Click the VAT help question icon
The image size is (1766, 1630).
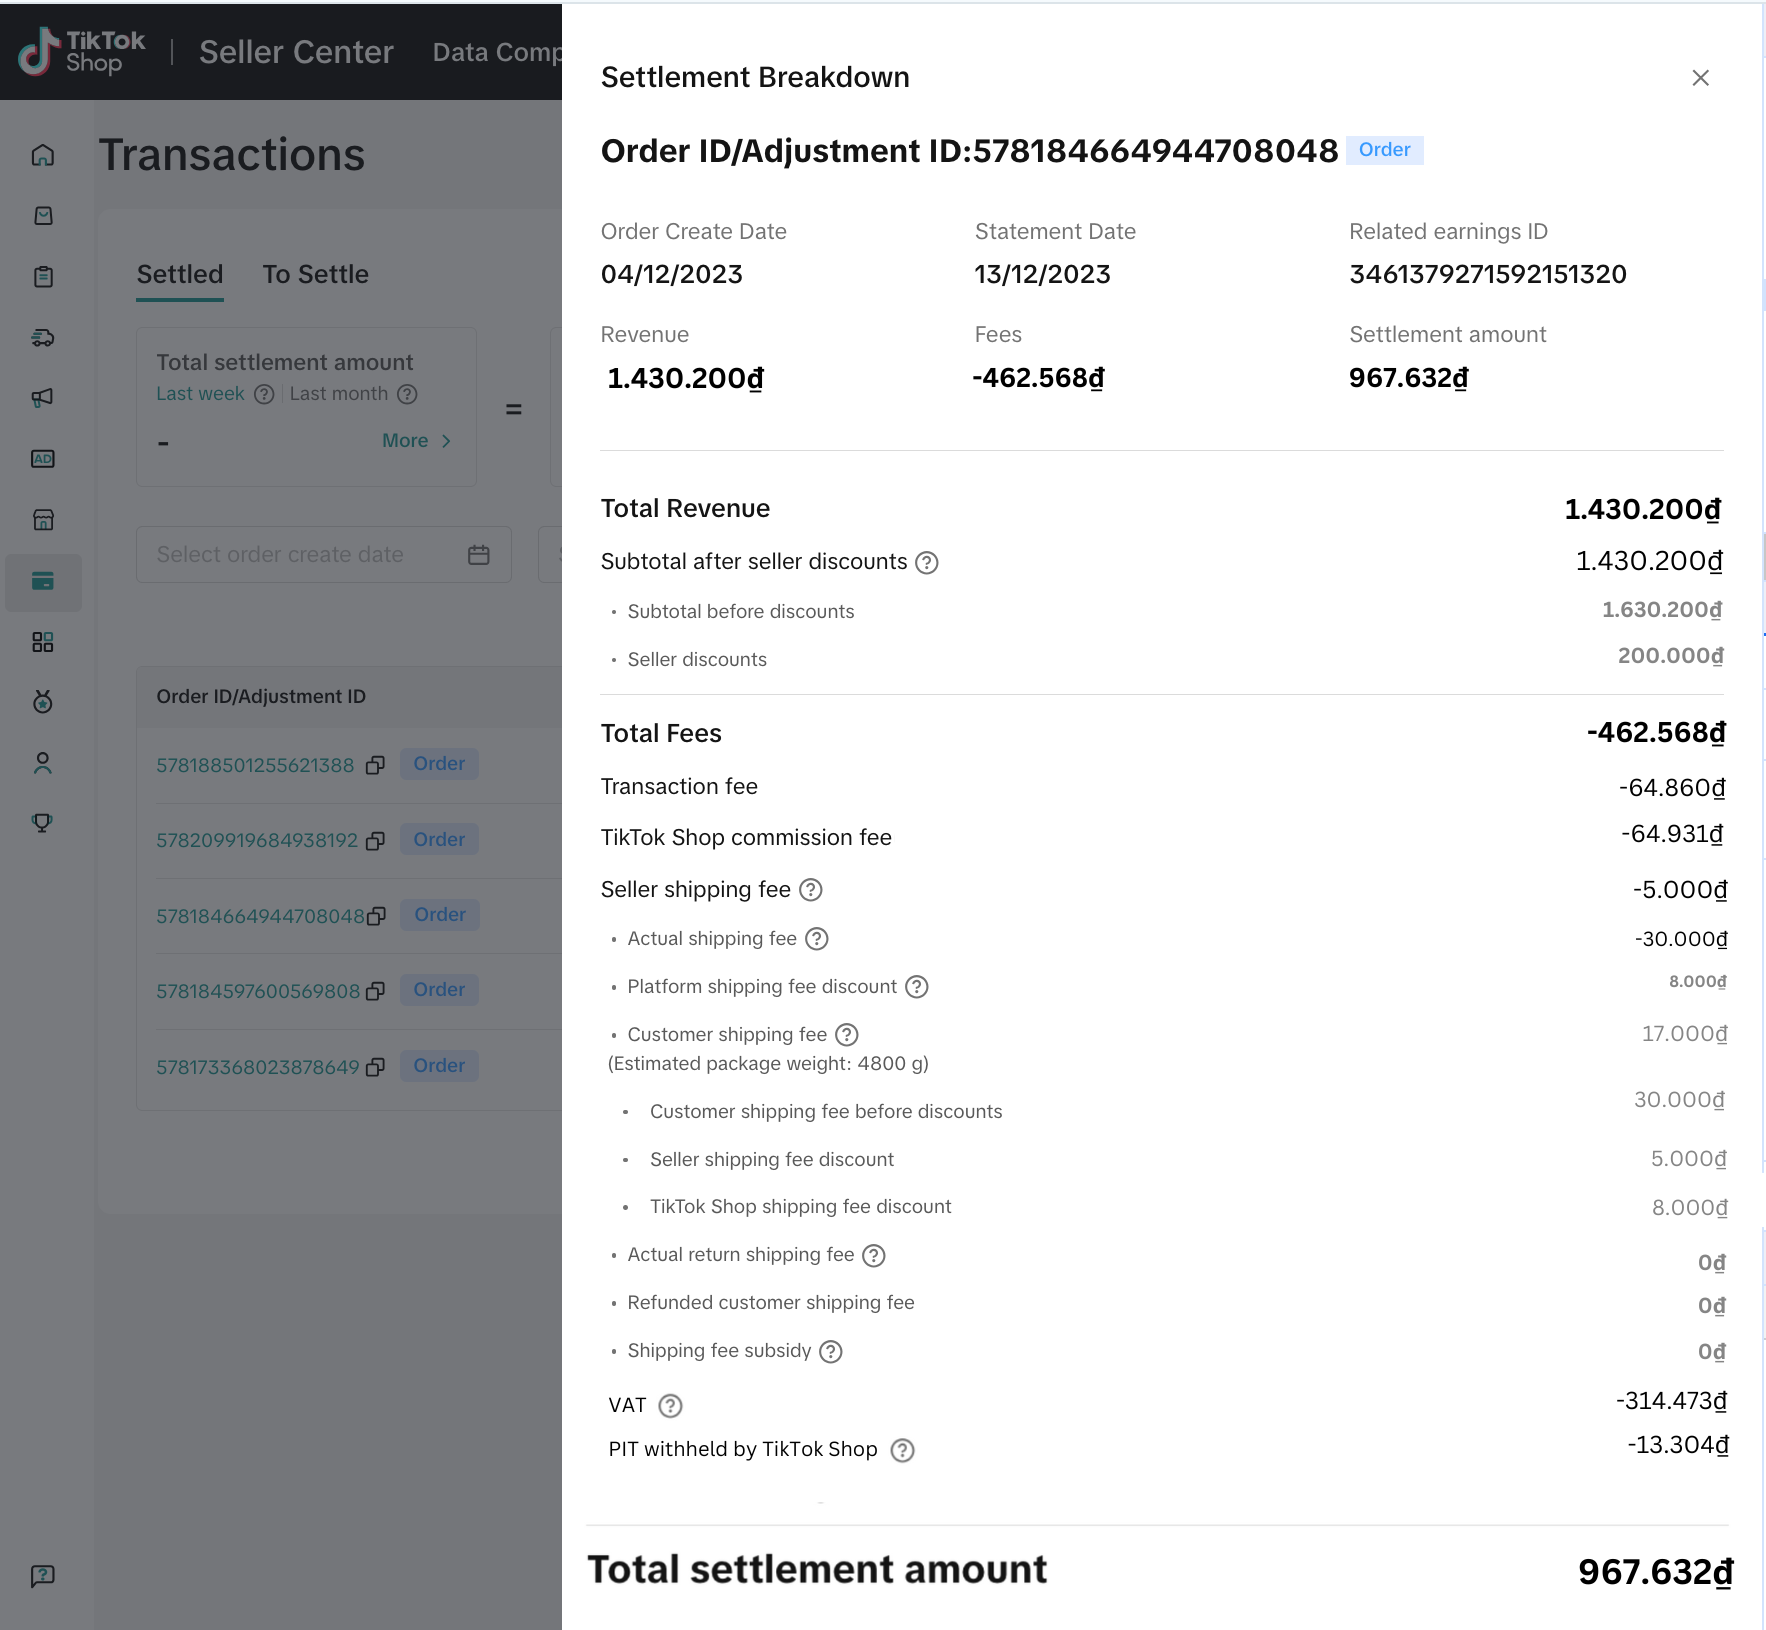click(x=671, y=1406)
